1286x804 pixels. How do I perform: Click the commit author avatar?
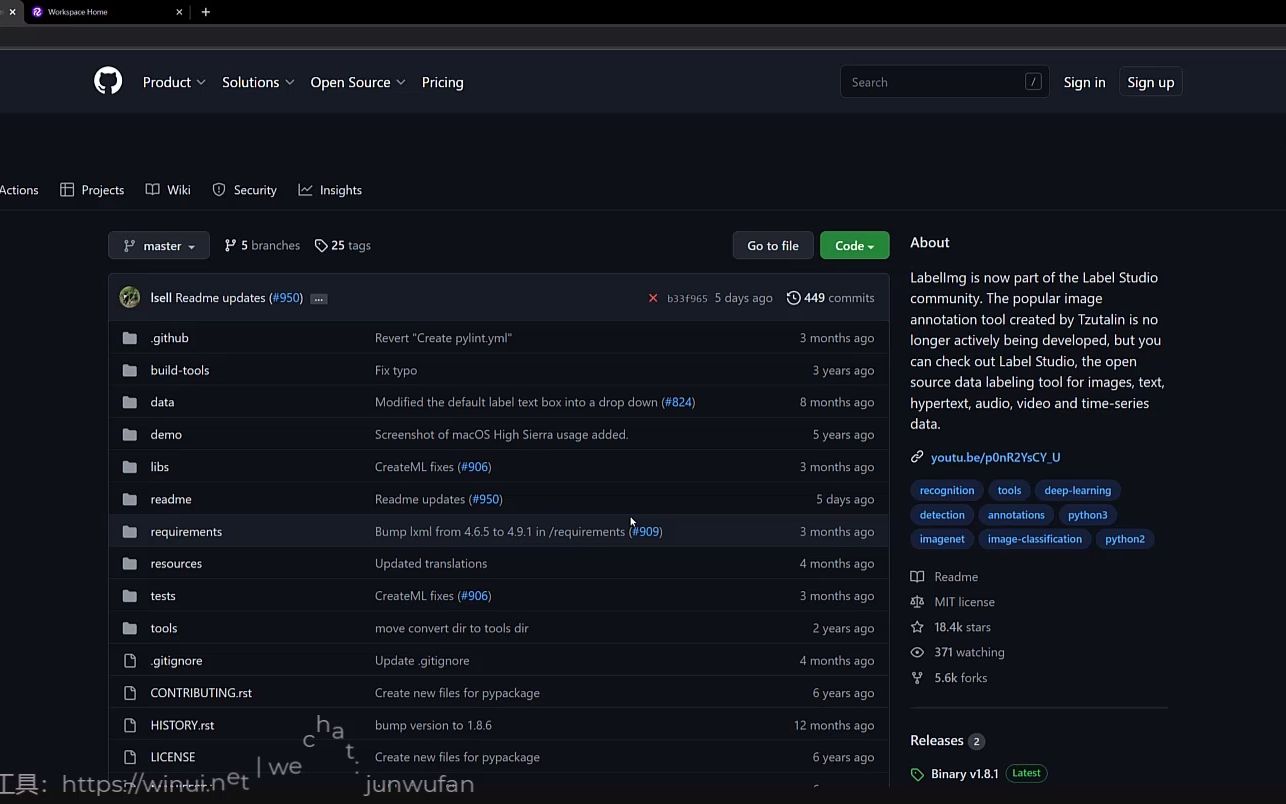130,297
